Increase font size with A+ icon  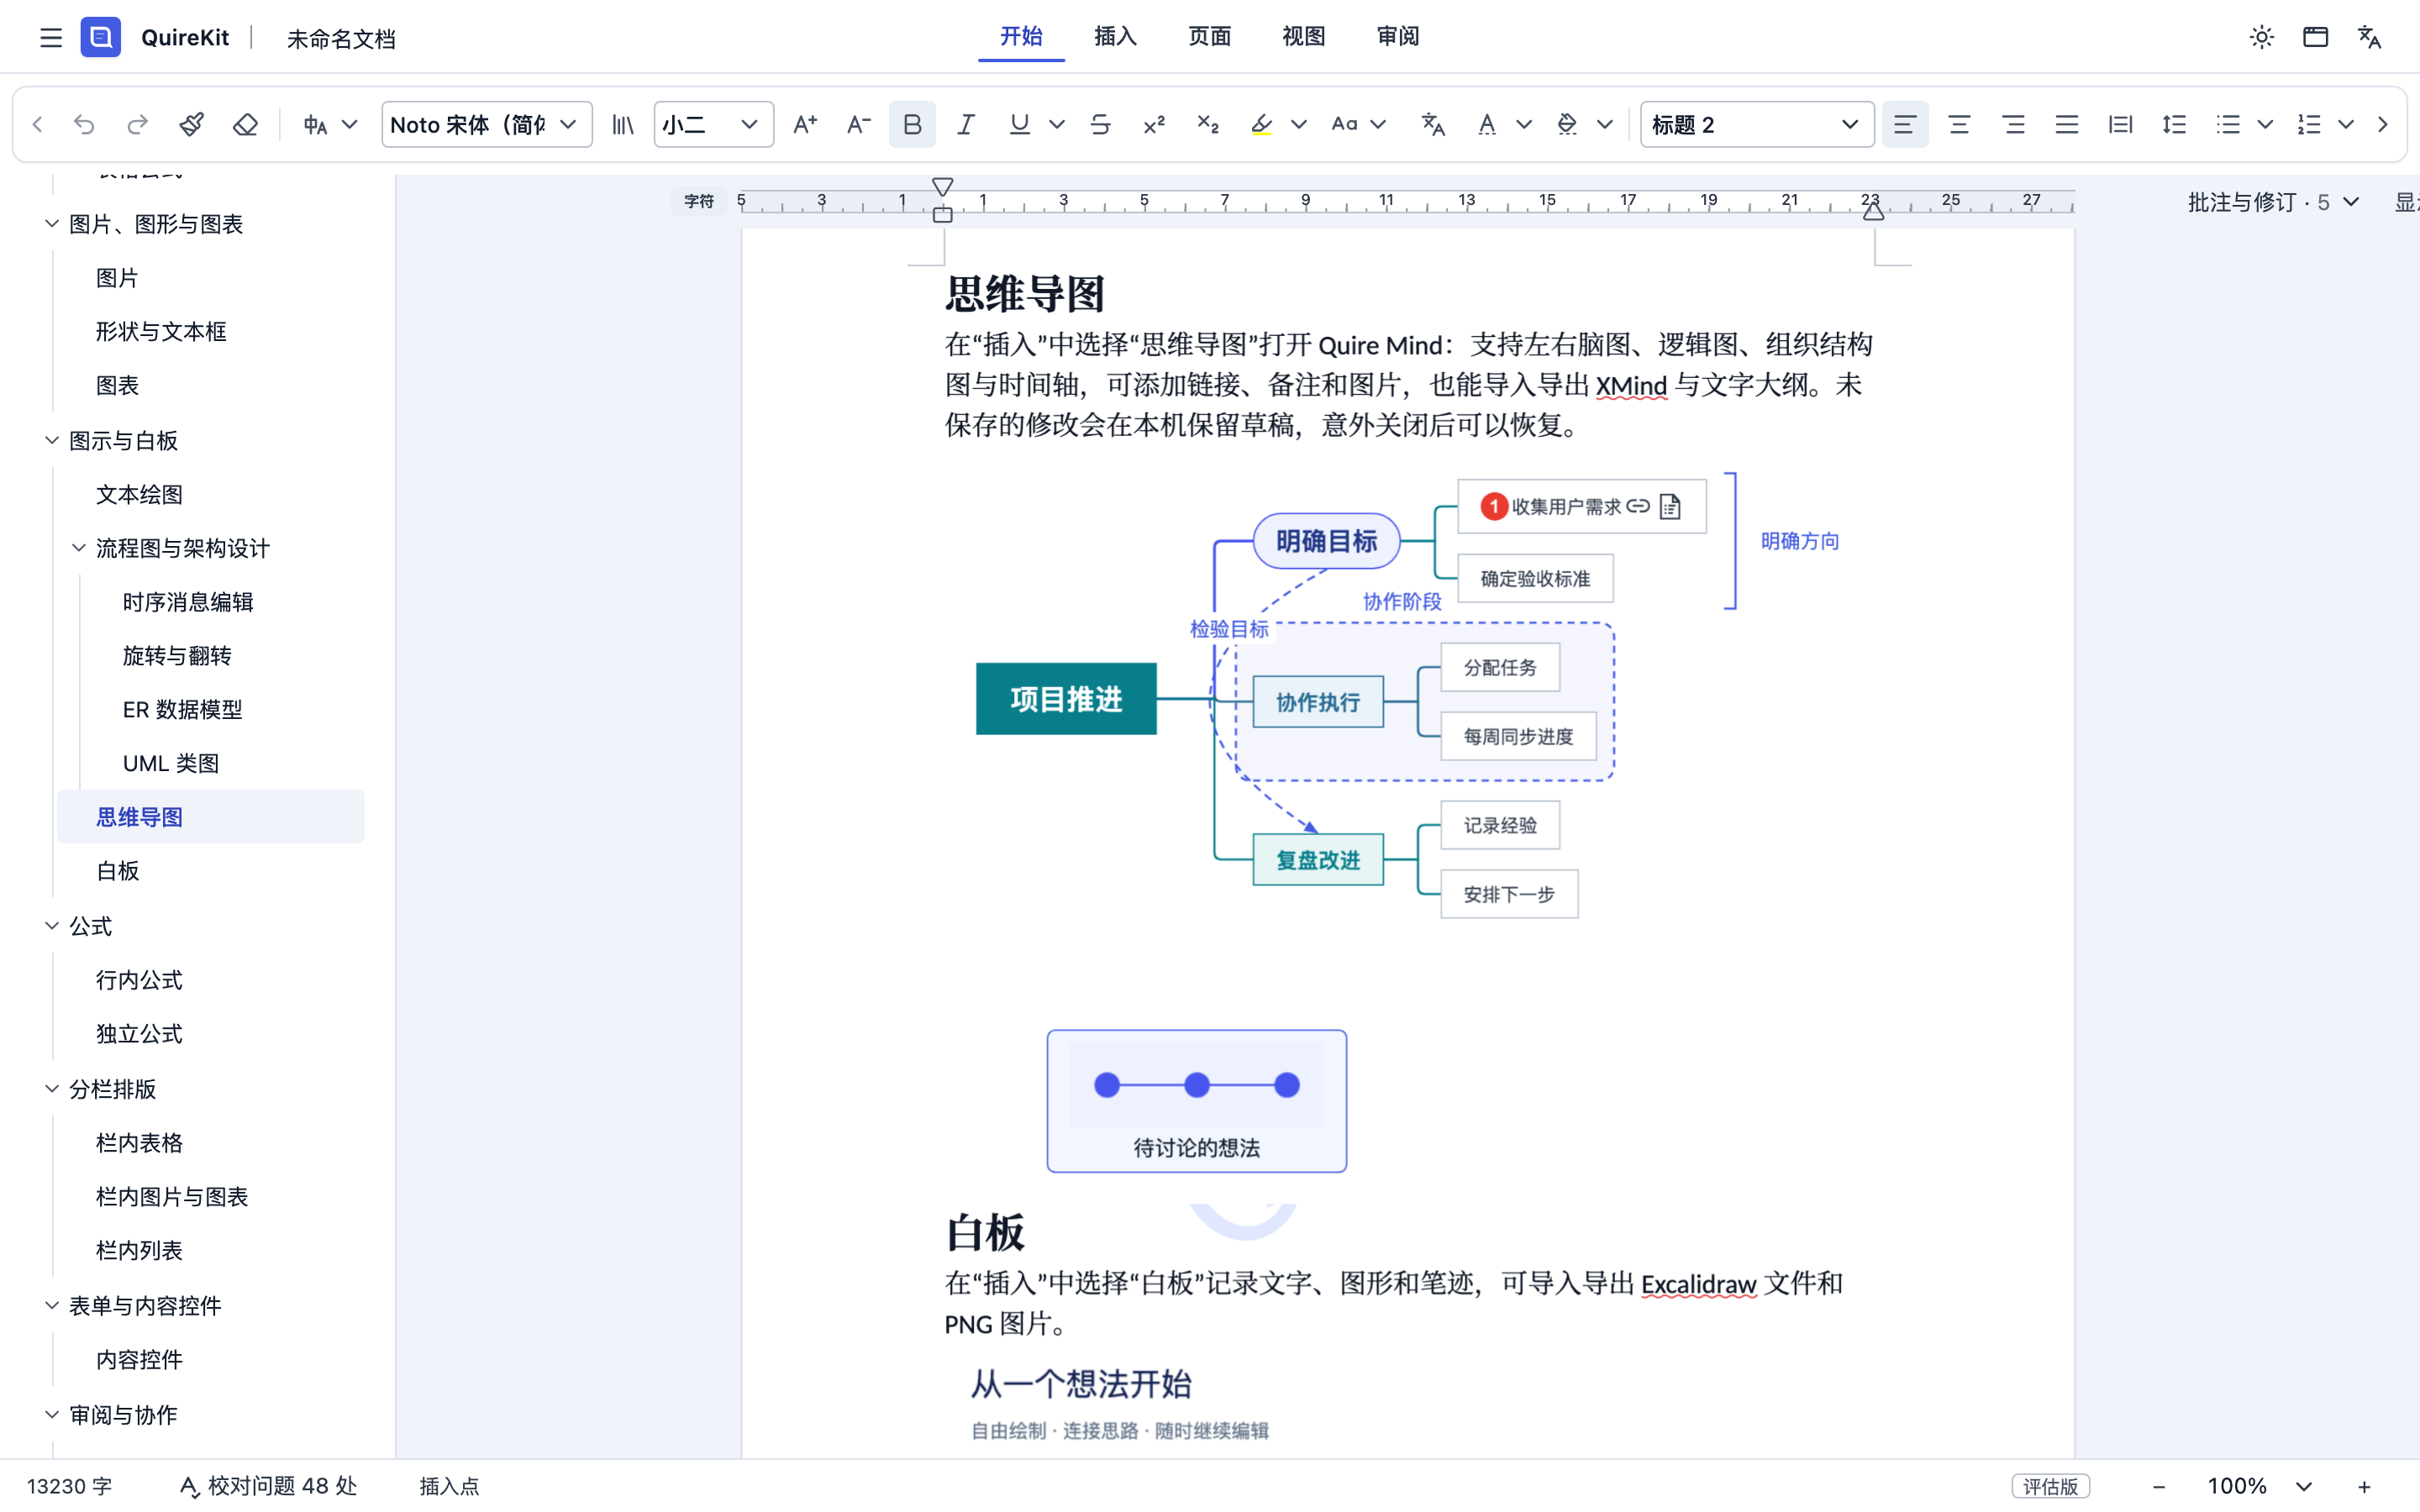coord(804,124)
